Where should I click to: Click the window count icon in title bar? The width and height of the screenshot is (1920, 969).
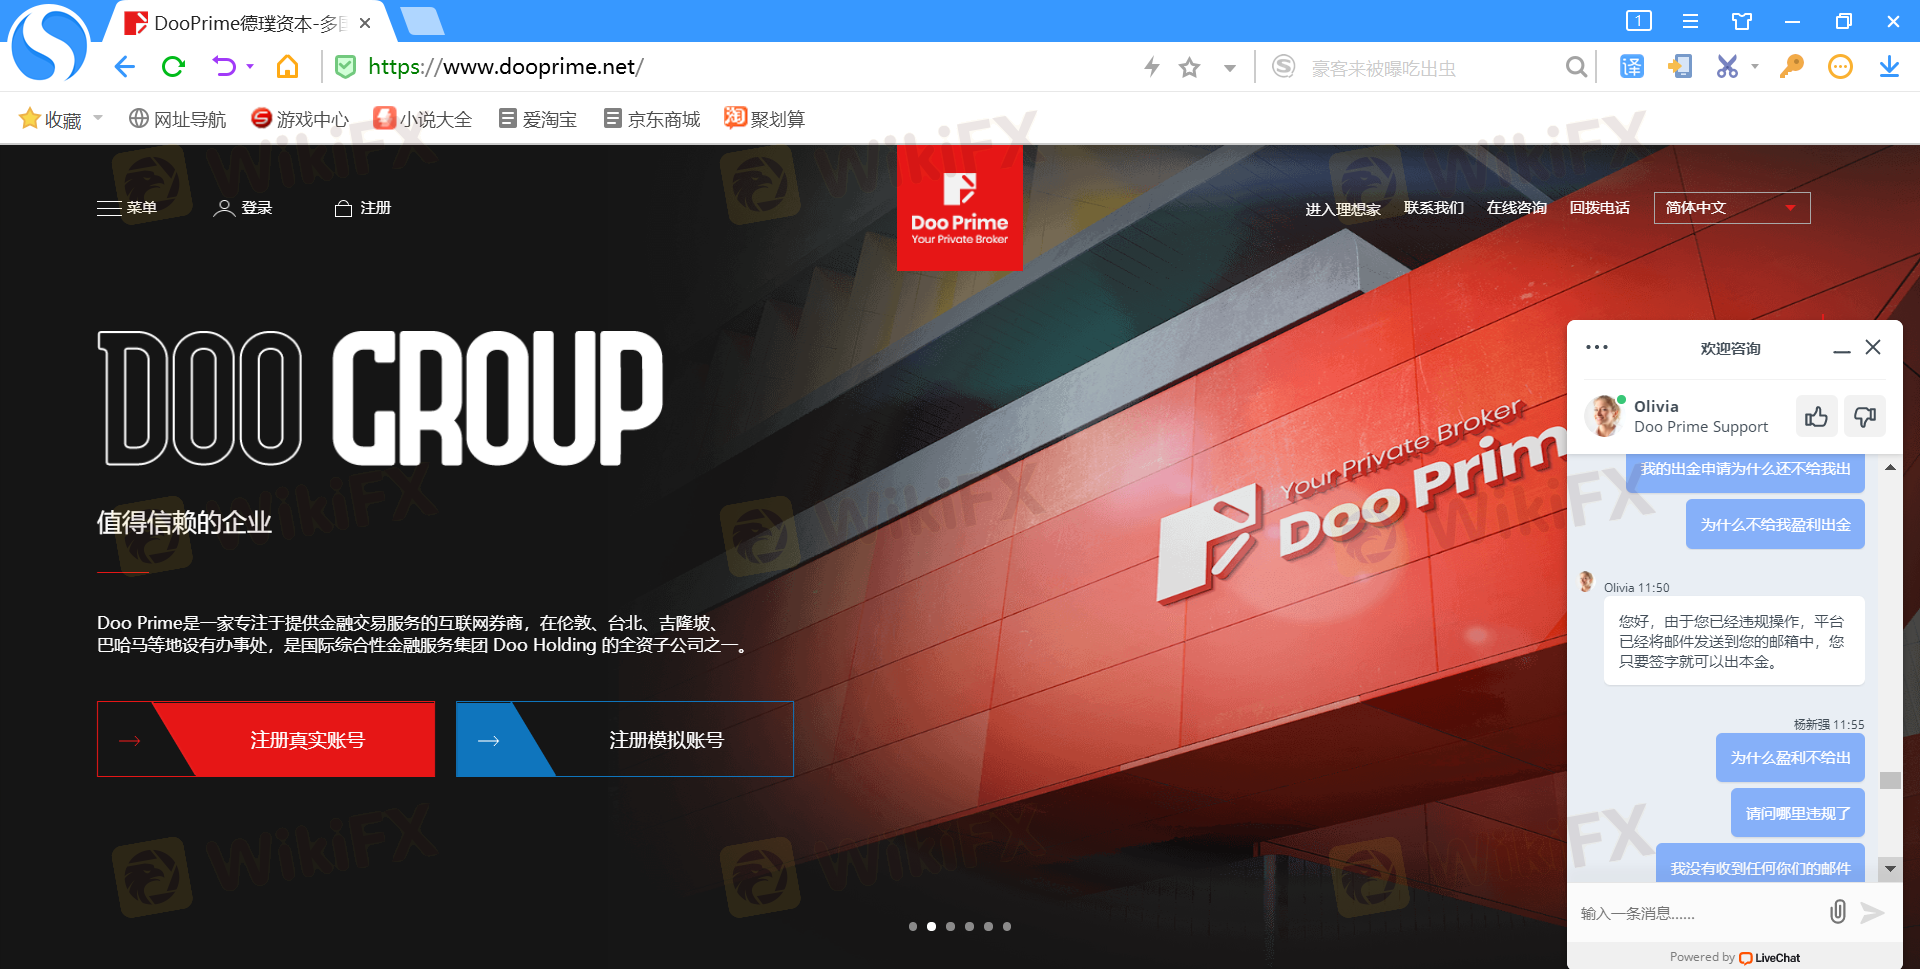pos(1639,21)
